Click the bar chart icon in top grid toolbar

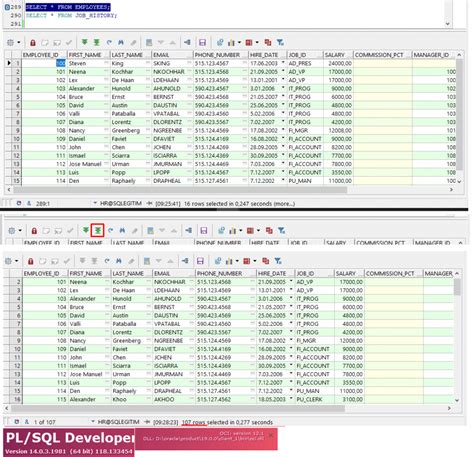coord(231,43)
